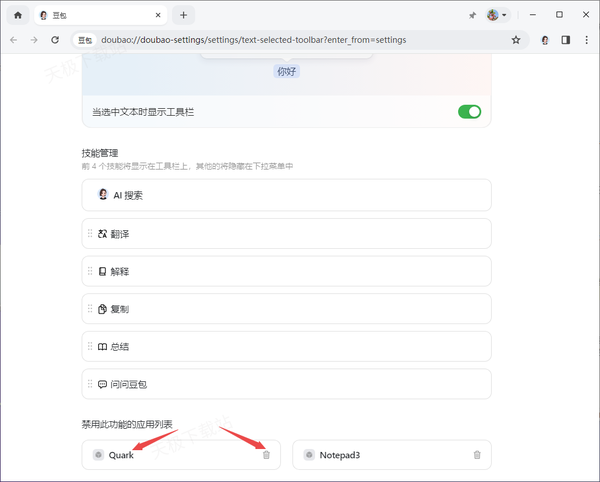Screen dimensions: 600x482
Task: Go to the home tab icon
Action: [17, 15]
